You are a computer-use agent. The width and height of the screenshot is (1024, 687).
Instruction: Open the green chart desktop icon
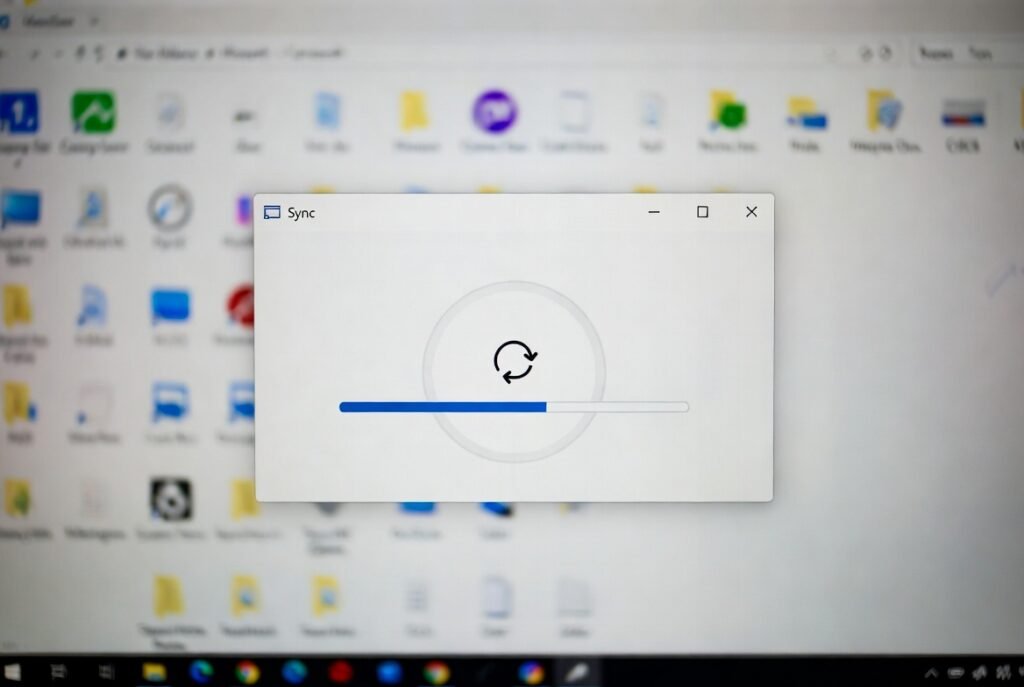[93, 112]
